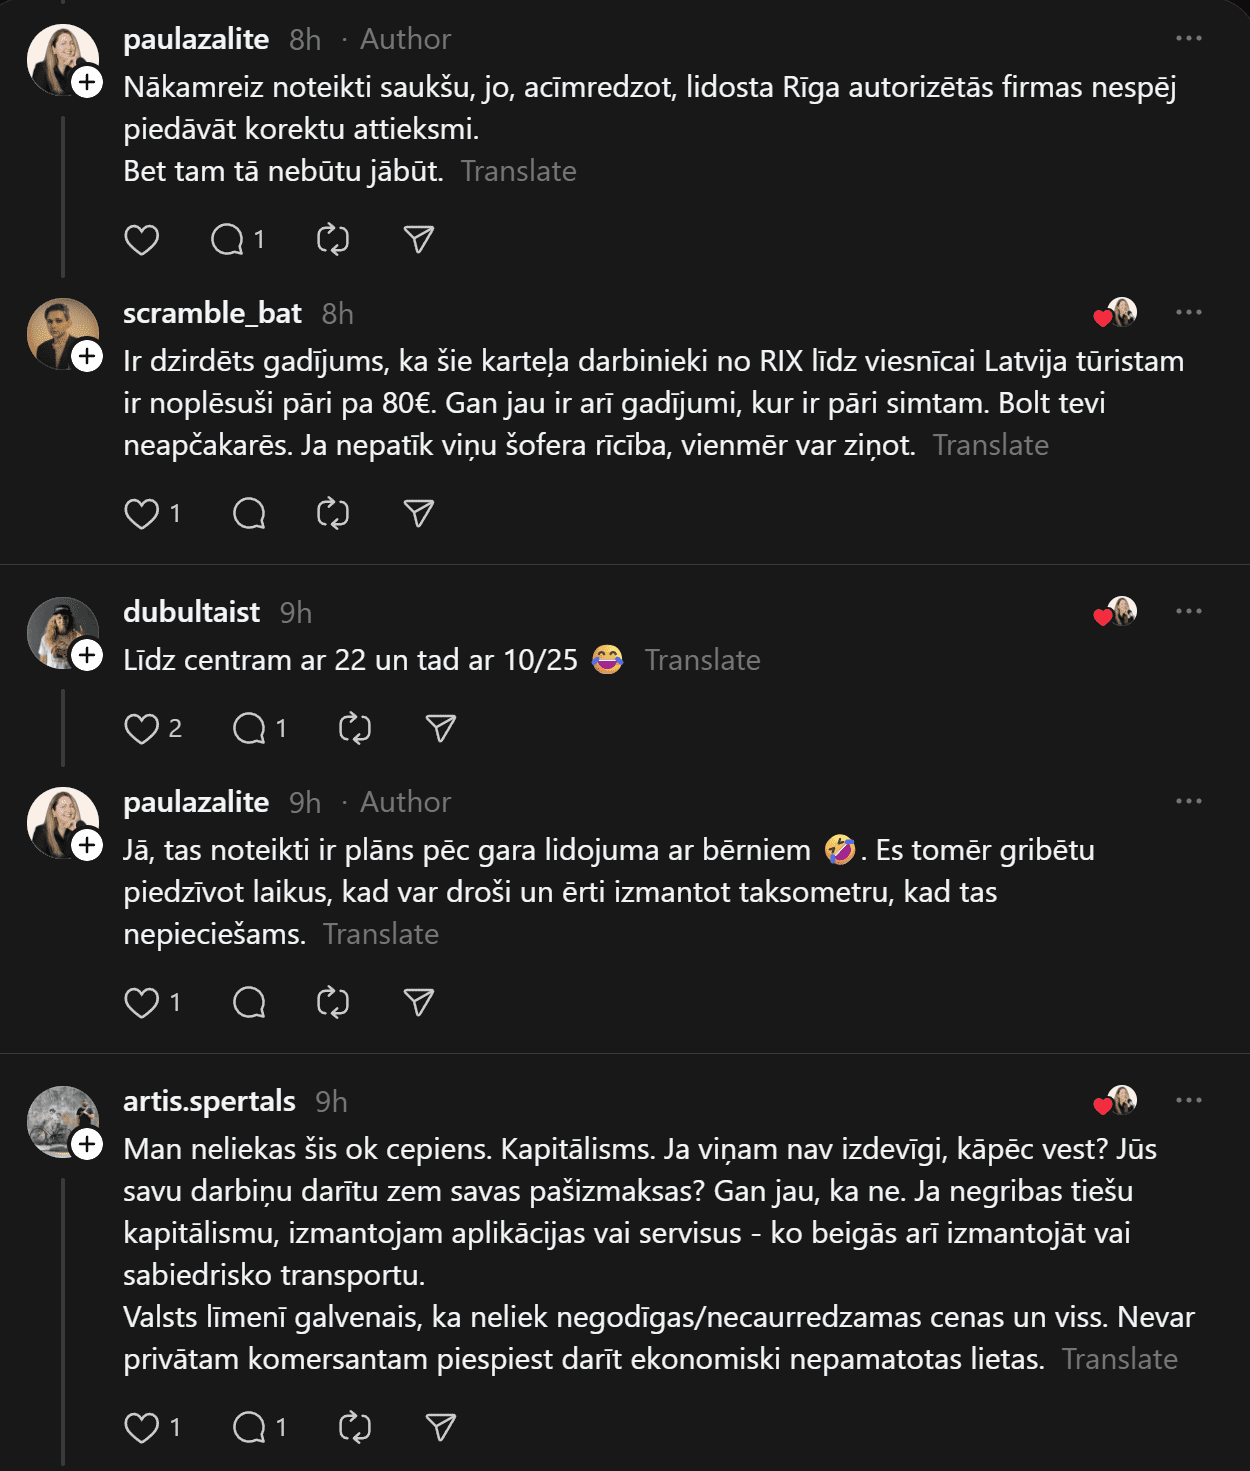
Task: Like dubultaist's comment about route 22
Action: click(x=142, y=729)
